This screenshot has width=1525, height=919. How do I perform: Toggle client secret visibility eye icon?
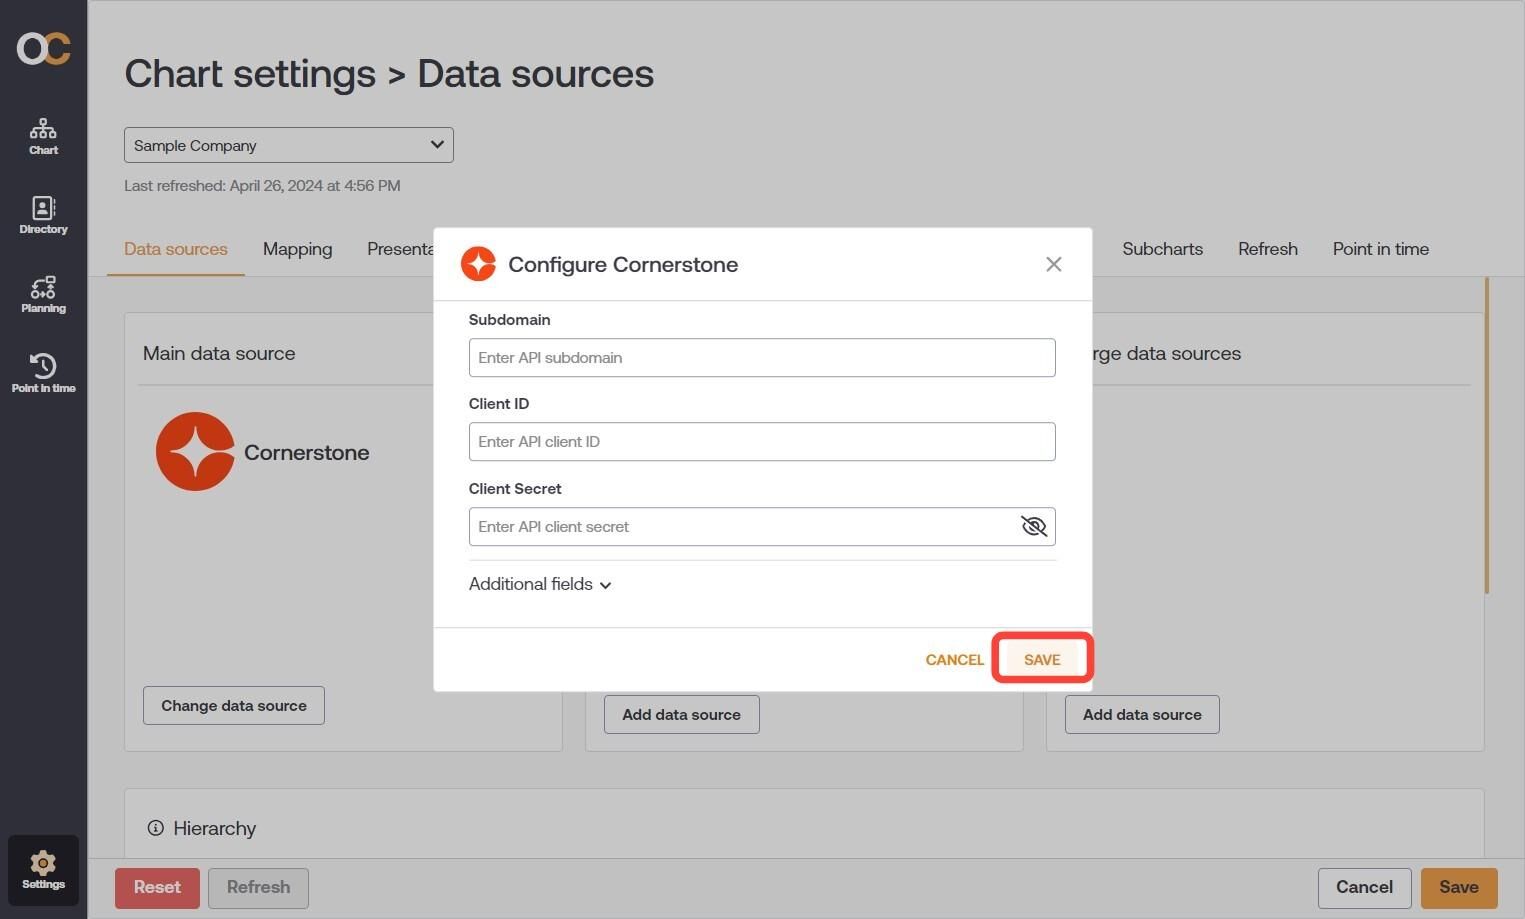tap(1033, 526)
